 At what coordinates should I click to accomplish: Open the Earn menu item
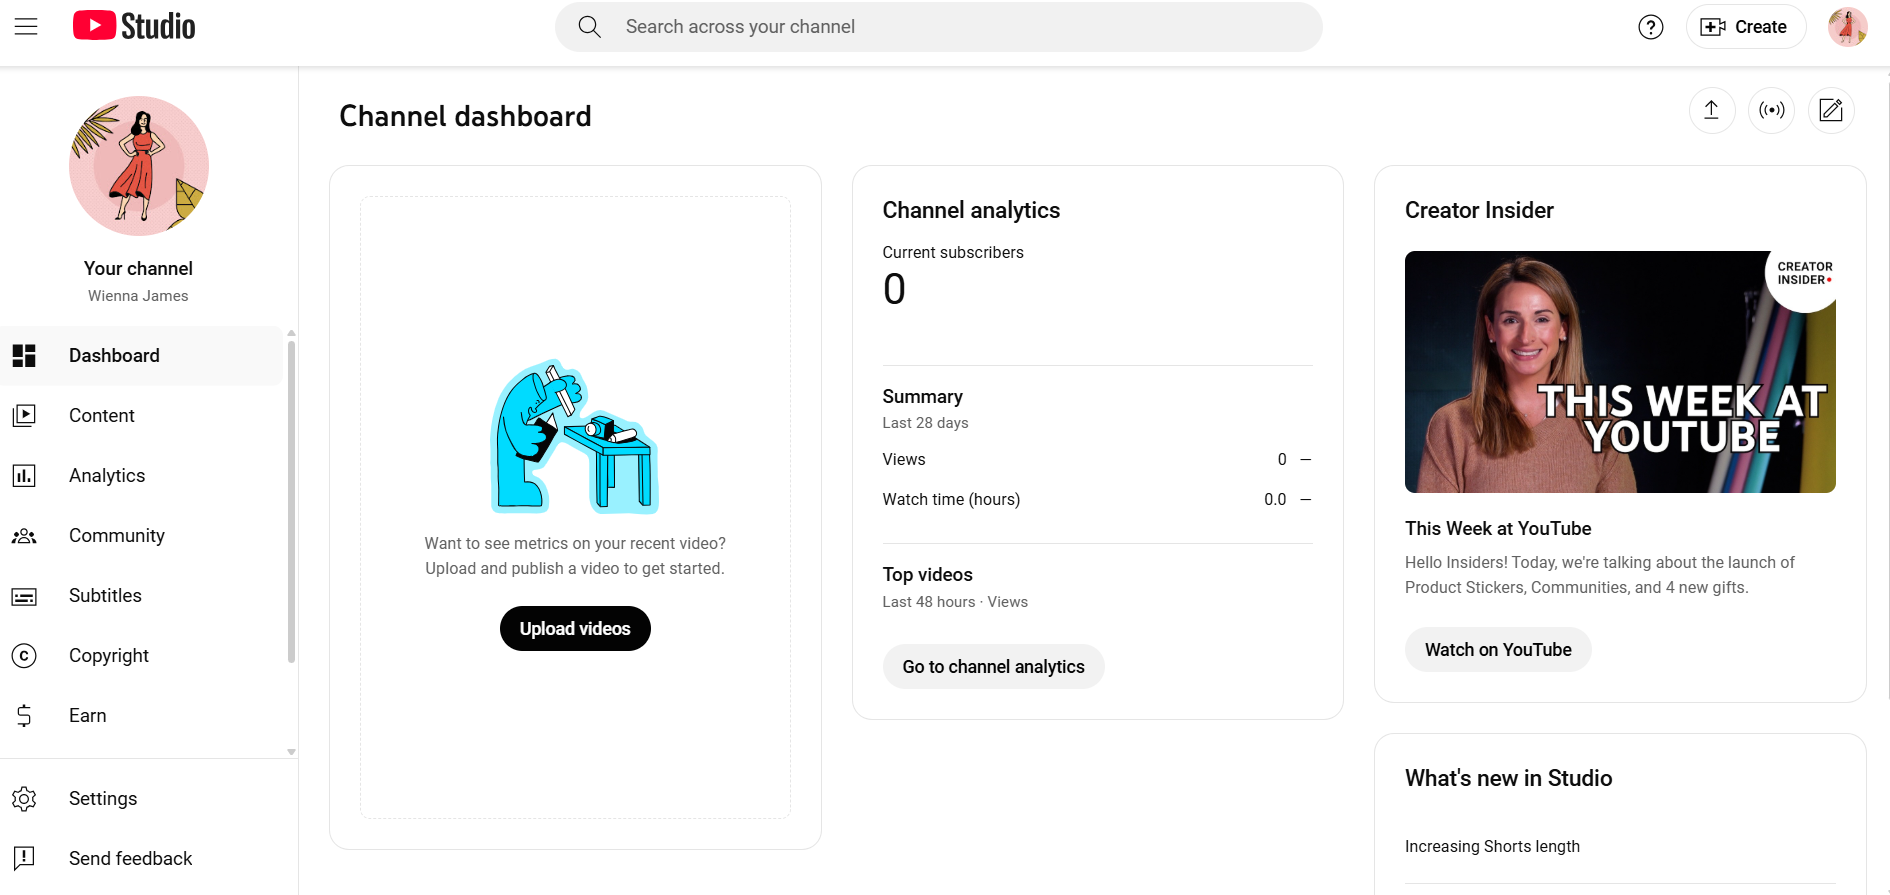[141, 716]
